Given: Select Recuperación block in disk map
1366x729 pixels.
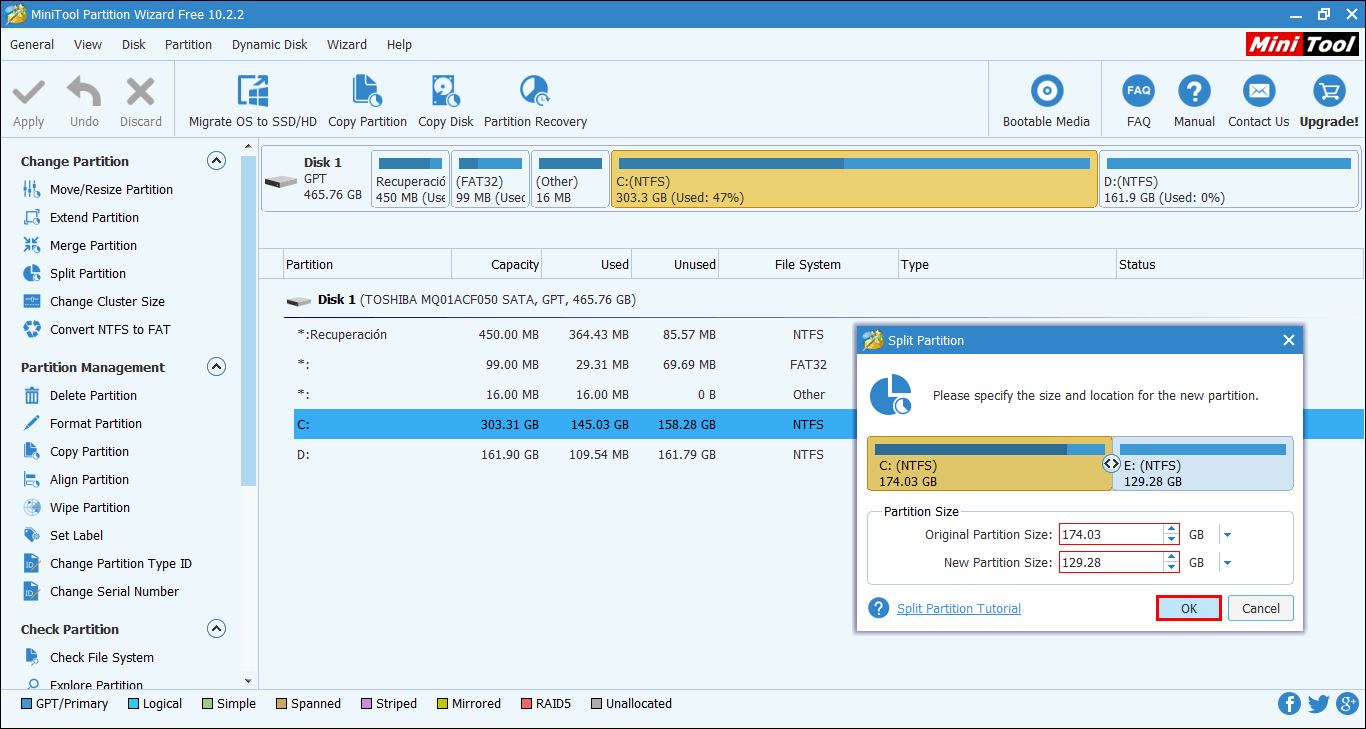Looking at the screenshot, I should 410,179.
